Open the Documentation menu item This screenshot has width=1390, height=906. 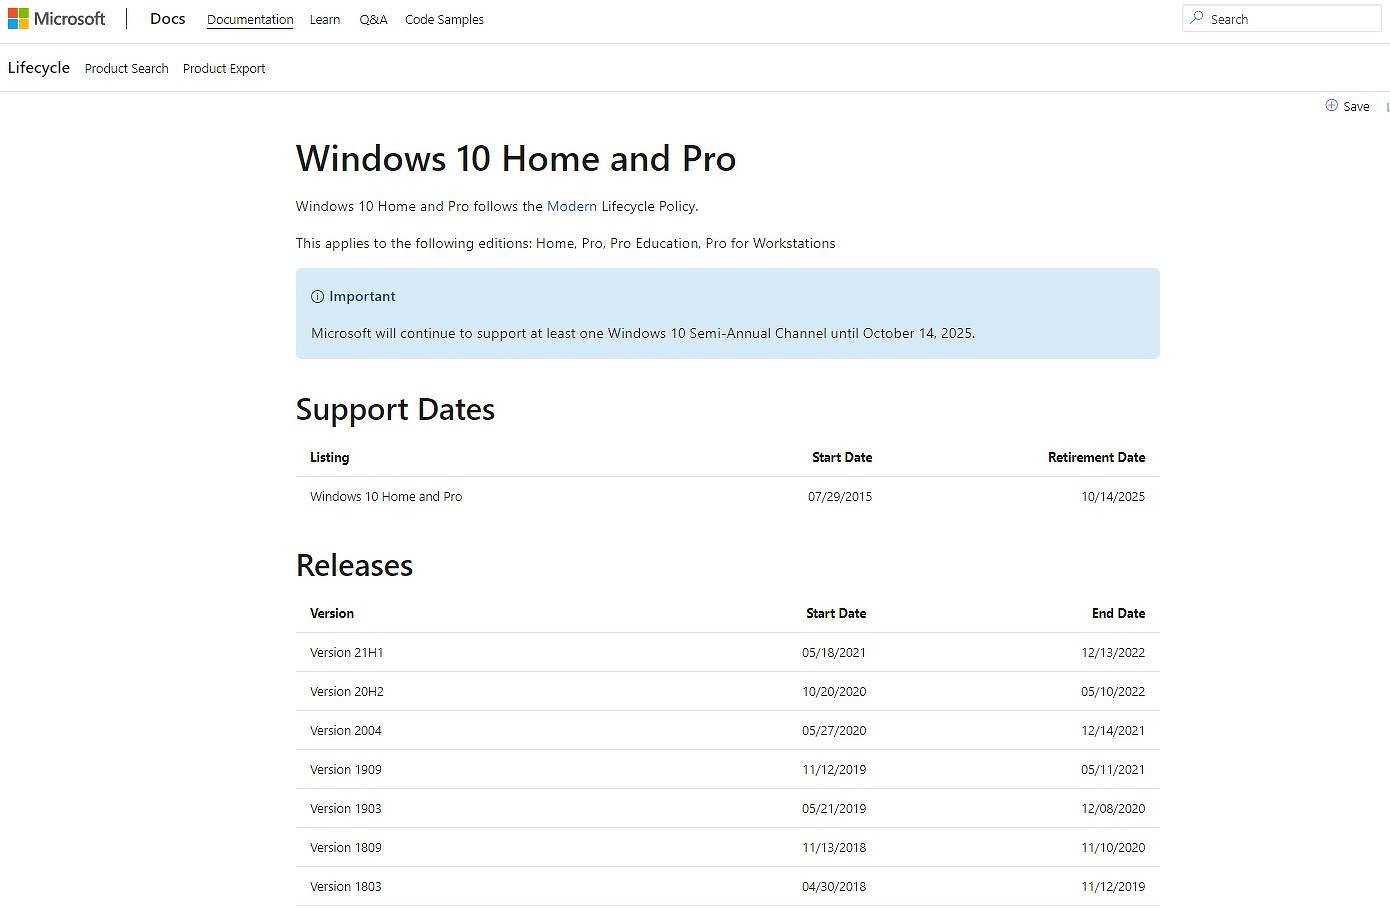(250, 19)
